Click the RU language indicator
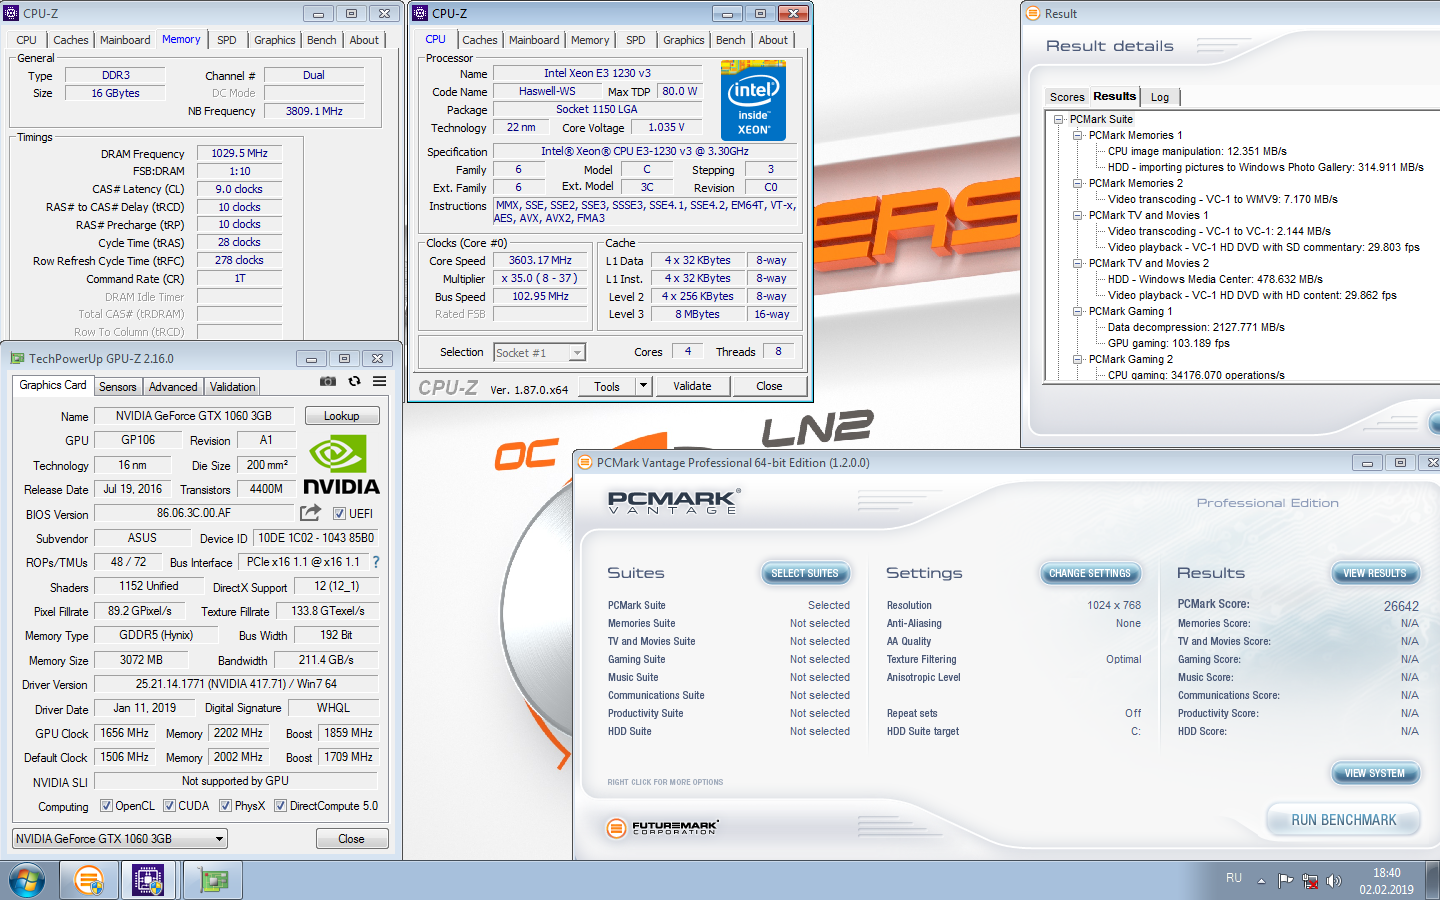This screenshot has height=900, width=1440. click(1234, 878)
